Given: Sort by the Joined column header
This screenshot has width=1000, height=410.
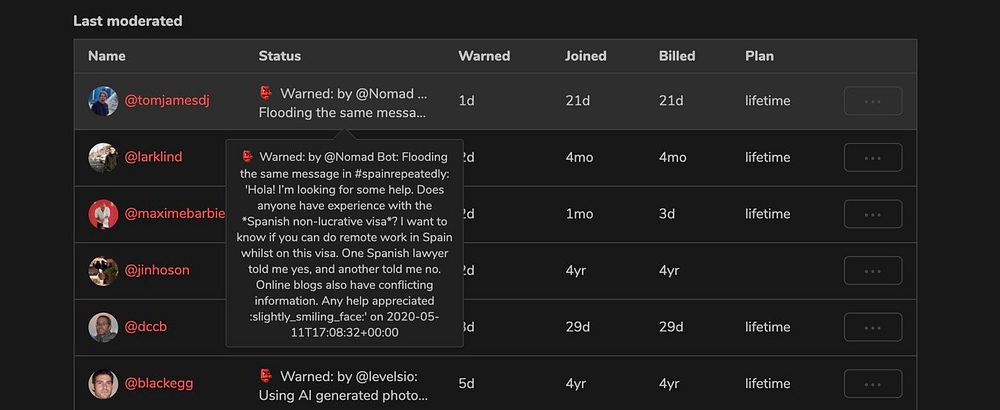Looking at the screenshot, I should (585, 56).
